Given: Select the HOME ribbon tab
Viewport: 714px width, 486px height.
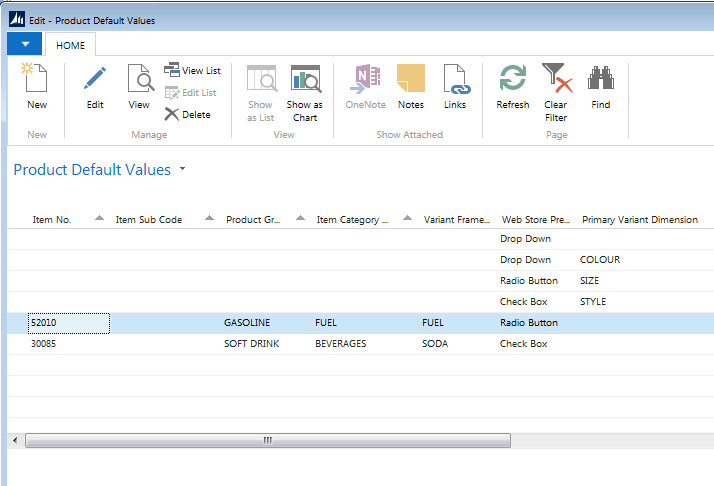Looking at the screenshot, I should point(70,45).
